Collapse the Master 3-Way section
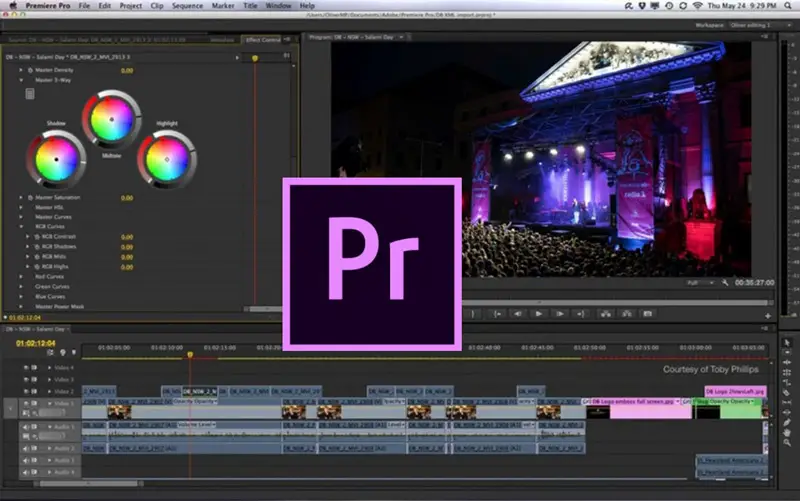Viewport: 800px width, 501px height. point(20,80)
